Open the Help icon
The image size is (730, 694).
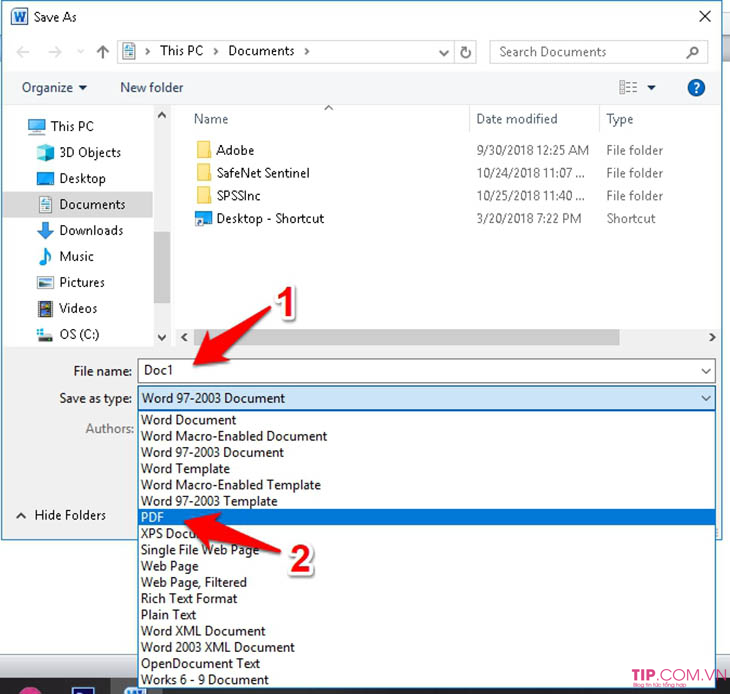coord(696,88)
